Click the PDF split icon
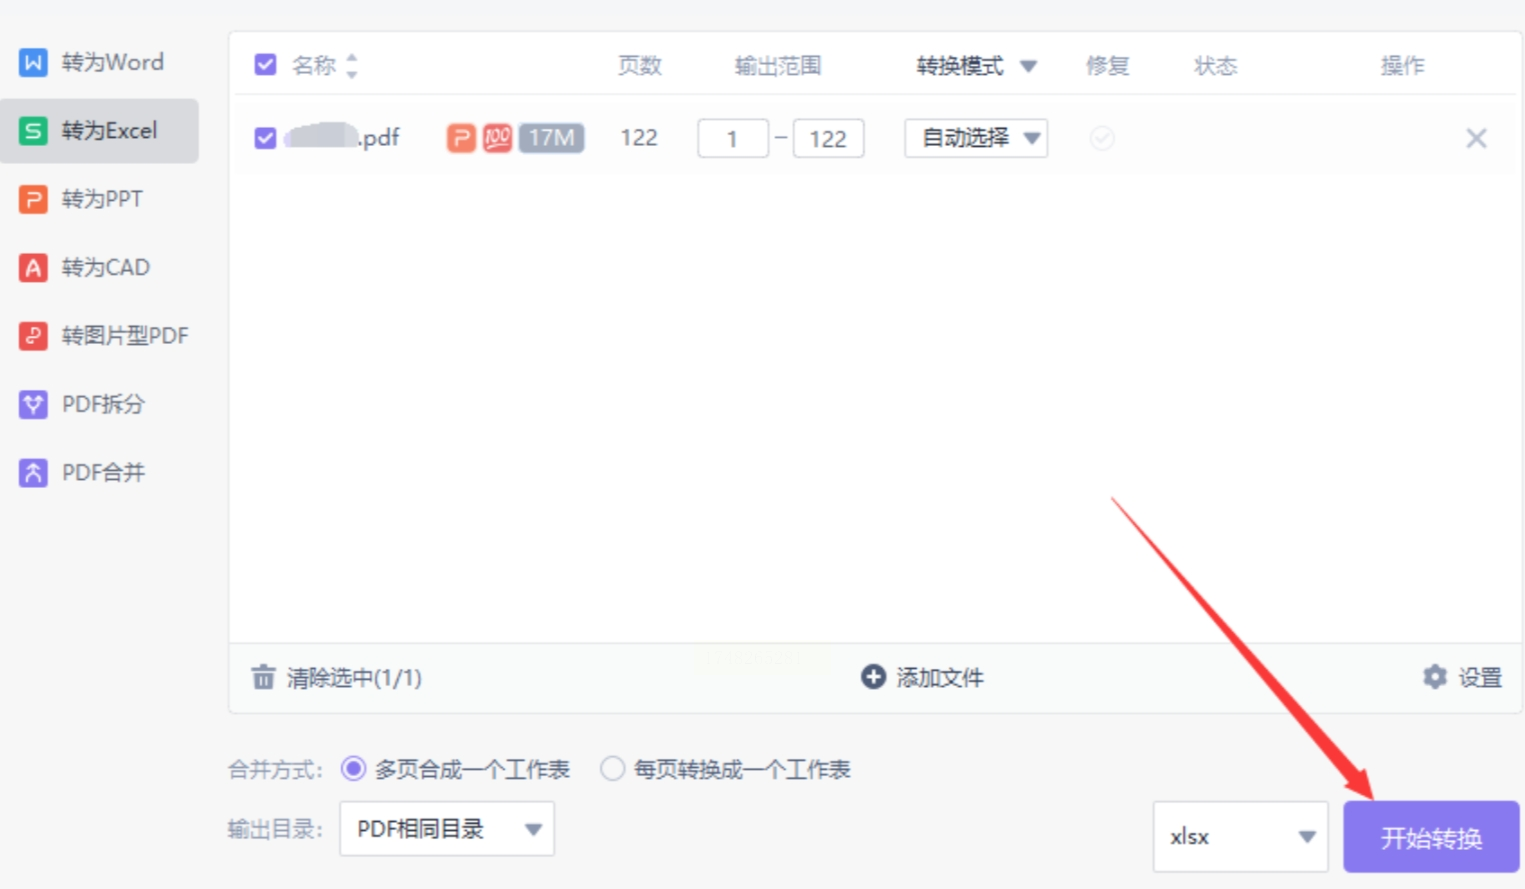The image size is (1525, 889). click(x=33, y=404)
